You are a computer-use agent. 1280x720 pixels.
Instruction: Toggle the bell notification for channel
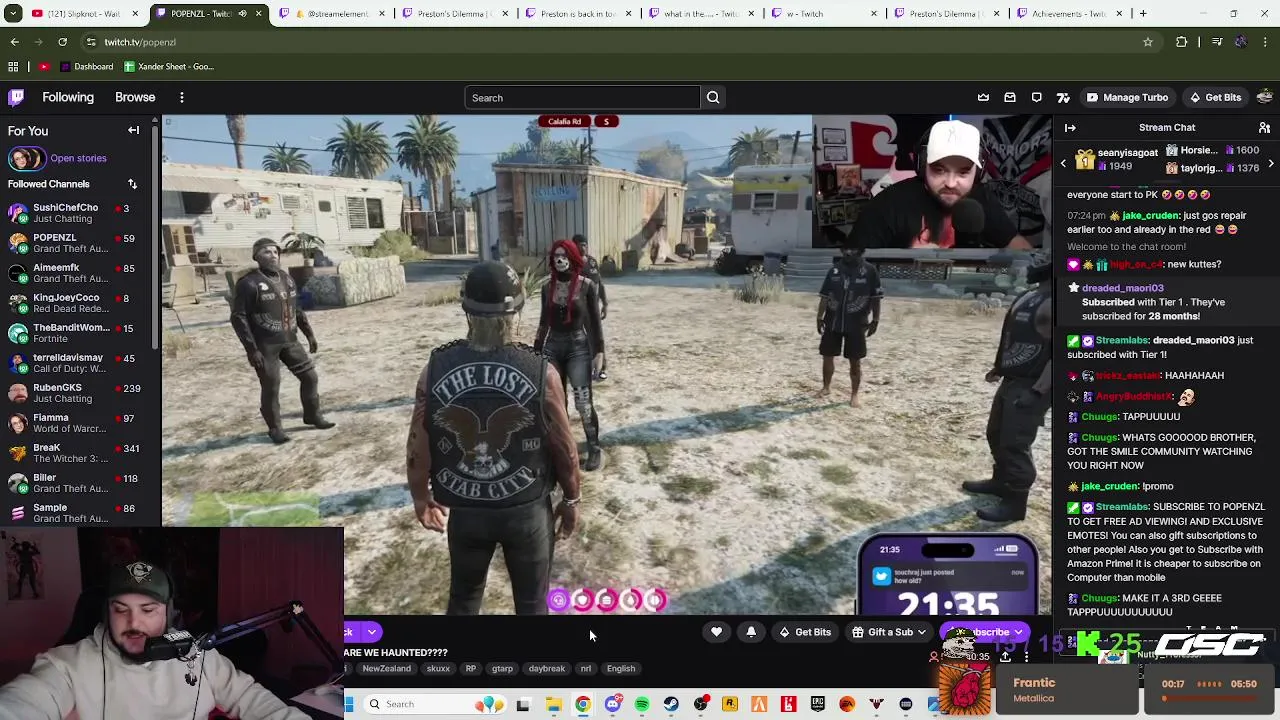pos(751,632)
